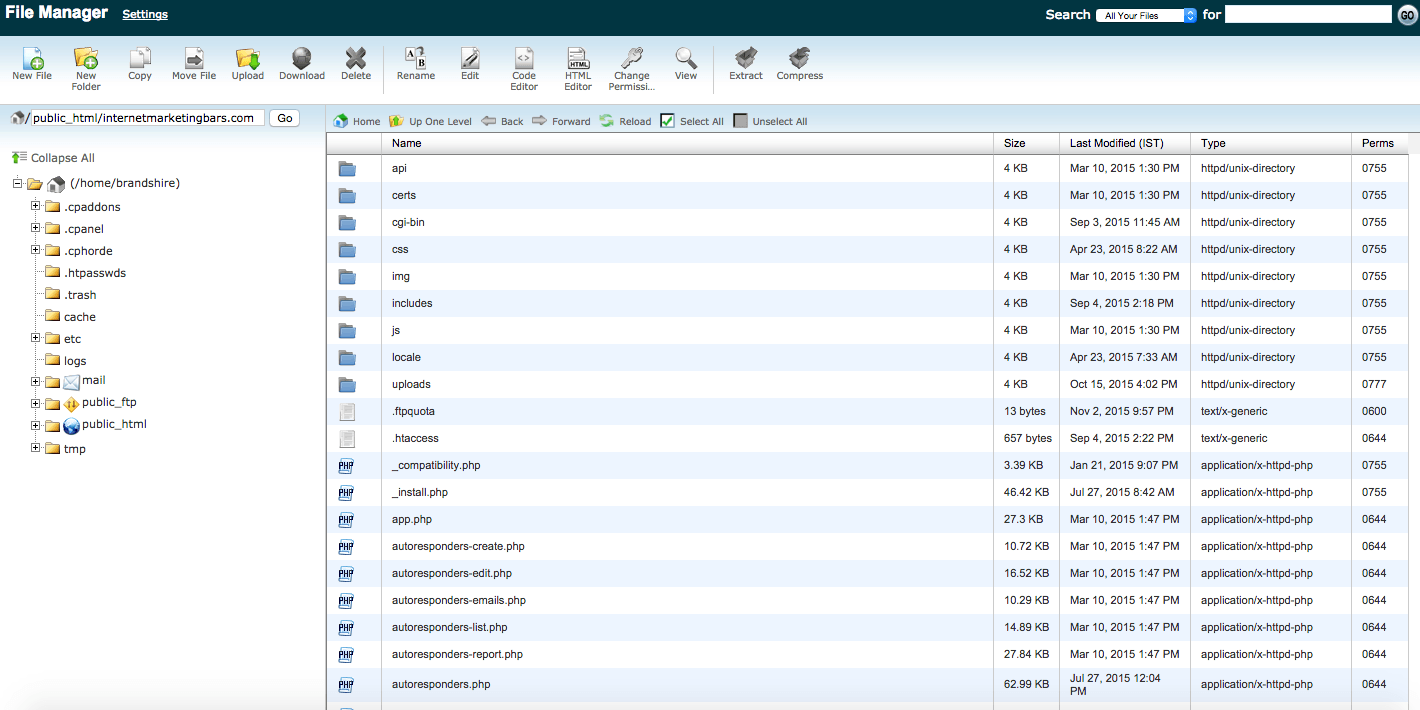Select the View magnifier tool
Image resolution: width=1420 pixels, height=710 pixels.
coord(686,64)
